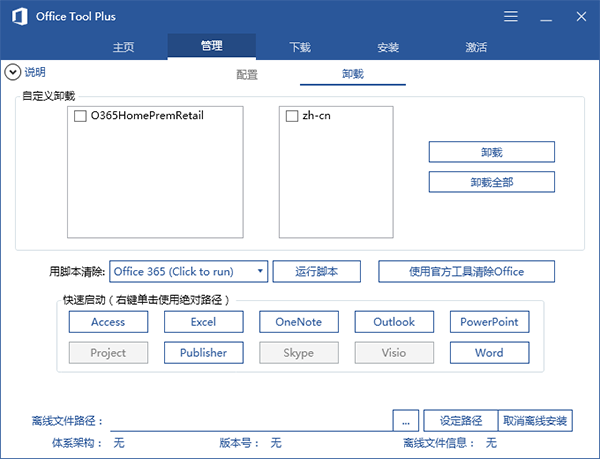Go to the 下载 tab
This screenshot has width=600, height=459.
(x=300, y=47)
